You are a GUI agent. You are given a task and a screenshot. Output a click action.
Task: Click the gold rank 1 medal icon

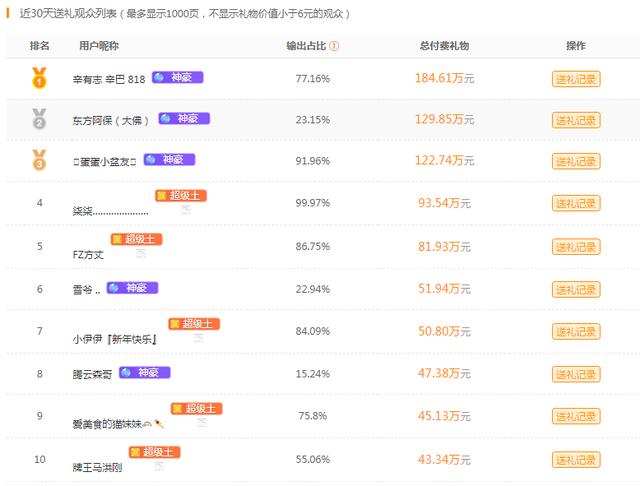[x=39, y=78]
